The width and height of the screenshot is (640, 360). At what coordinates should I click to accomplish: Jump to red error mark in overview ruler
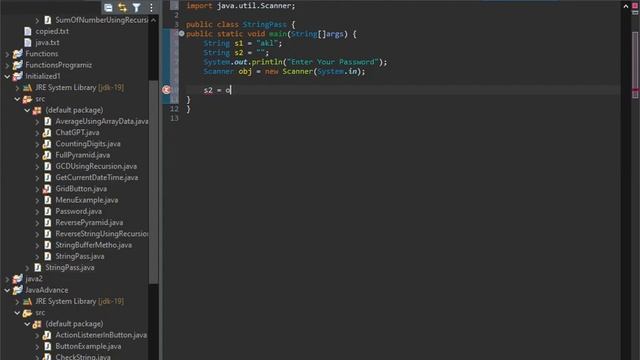635,90
